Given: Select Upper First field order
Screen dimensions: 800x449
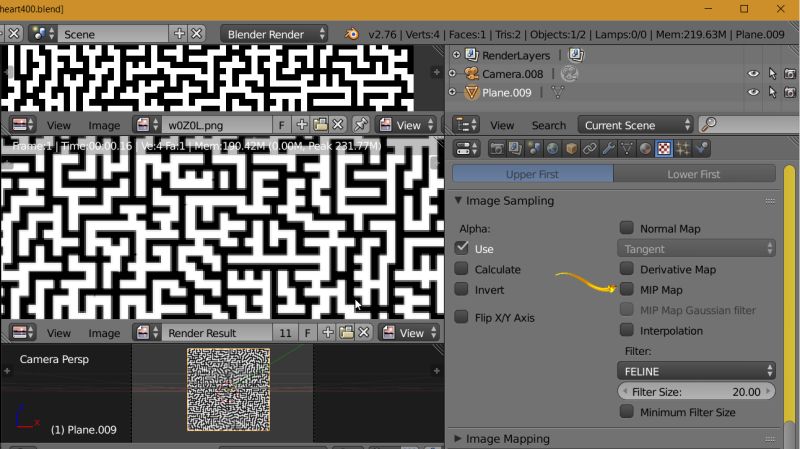Looking at the screenshot, I should point(533,174).
